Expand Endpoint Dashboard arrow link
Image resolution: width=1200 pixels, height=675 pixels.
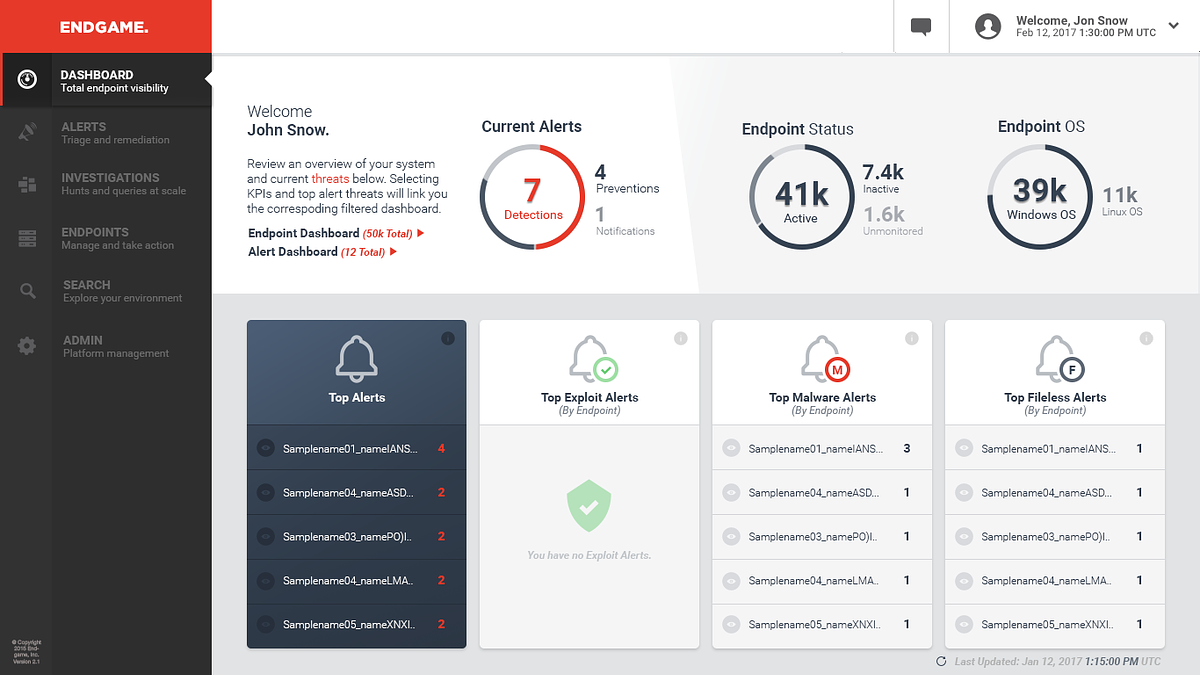tap(421, 233)
